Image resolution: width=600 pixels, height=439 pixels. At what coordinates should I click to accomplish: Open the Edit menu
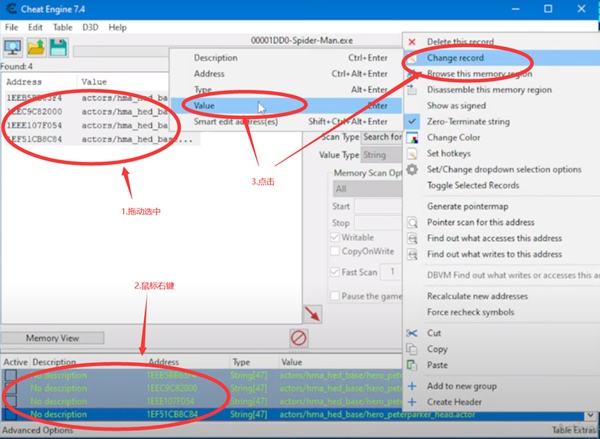[x=35, y=27]
